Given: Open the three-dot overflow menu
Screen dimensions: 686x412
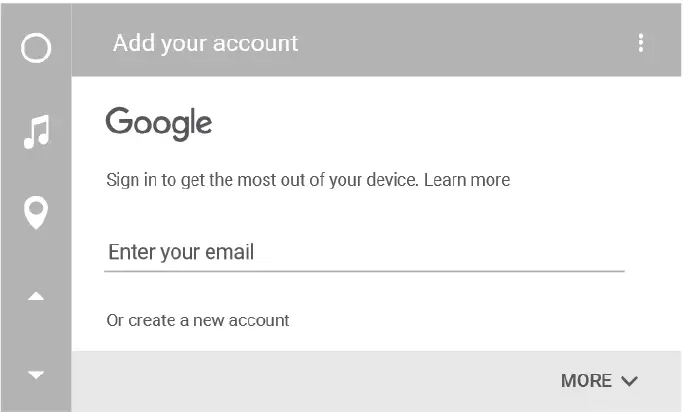Looking at the screenshot, I should (641, 43).
